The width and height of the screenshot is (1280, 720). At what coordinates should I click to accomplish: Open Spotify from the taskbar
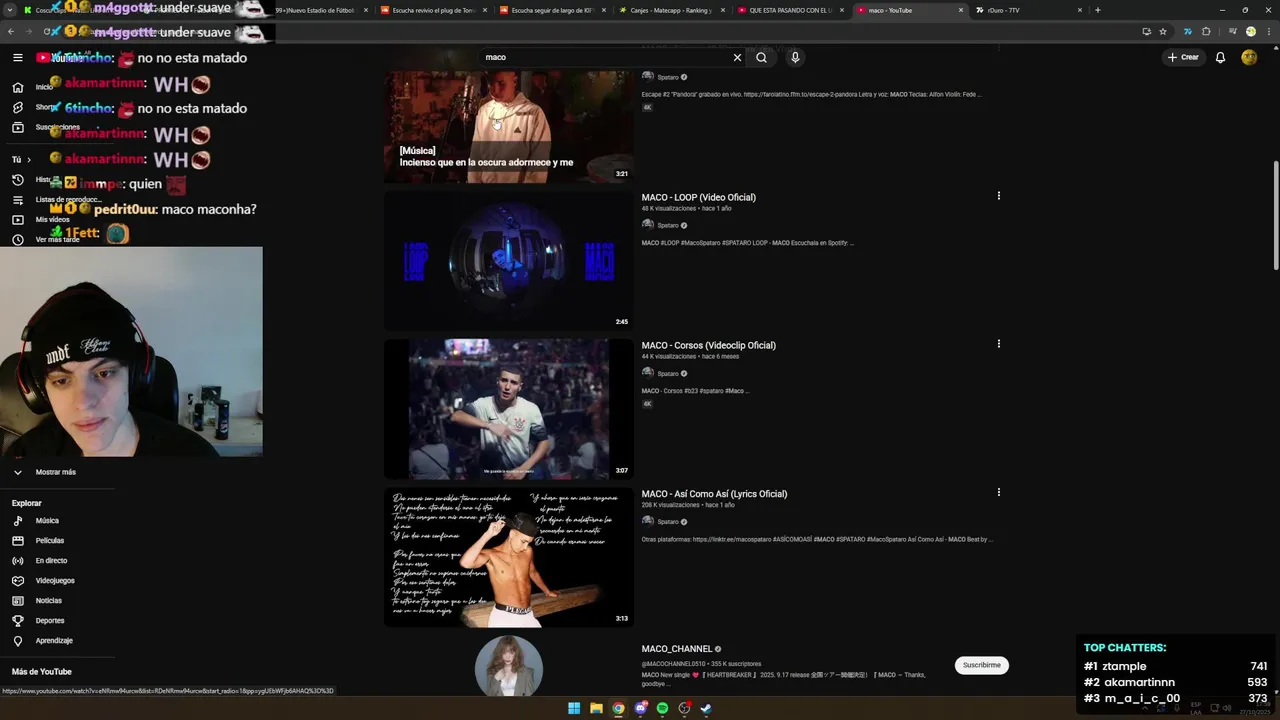pyautogui.click(x=663, y=708)
